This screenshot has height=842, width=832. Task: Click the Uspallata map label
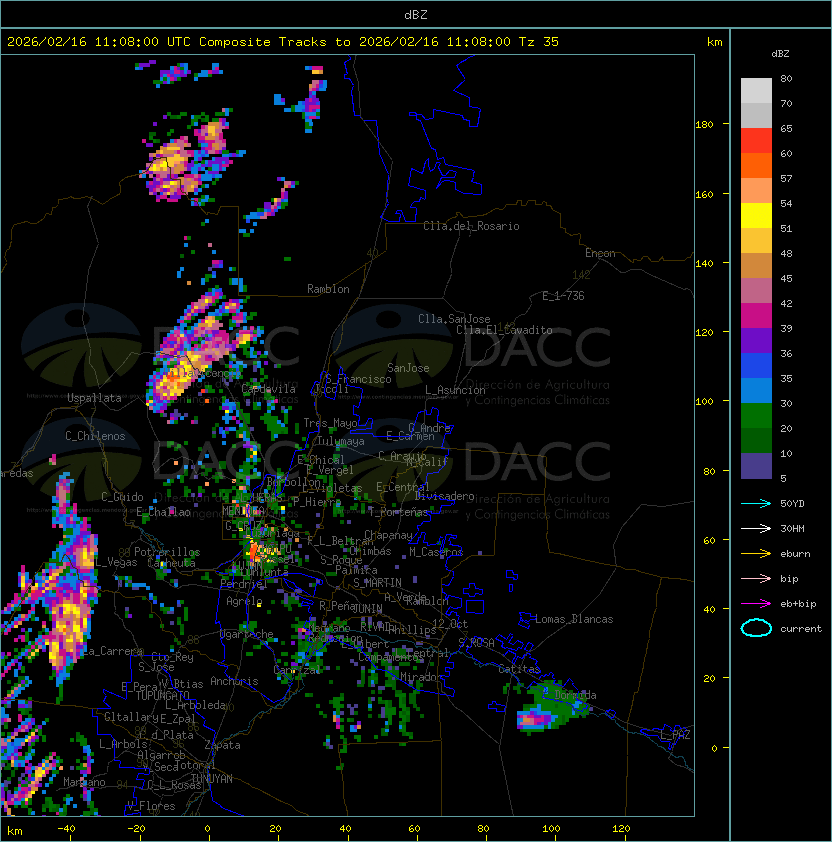click(x=94, y=398)
